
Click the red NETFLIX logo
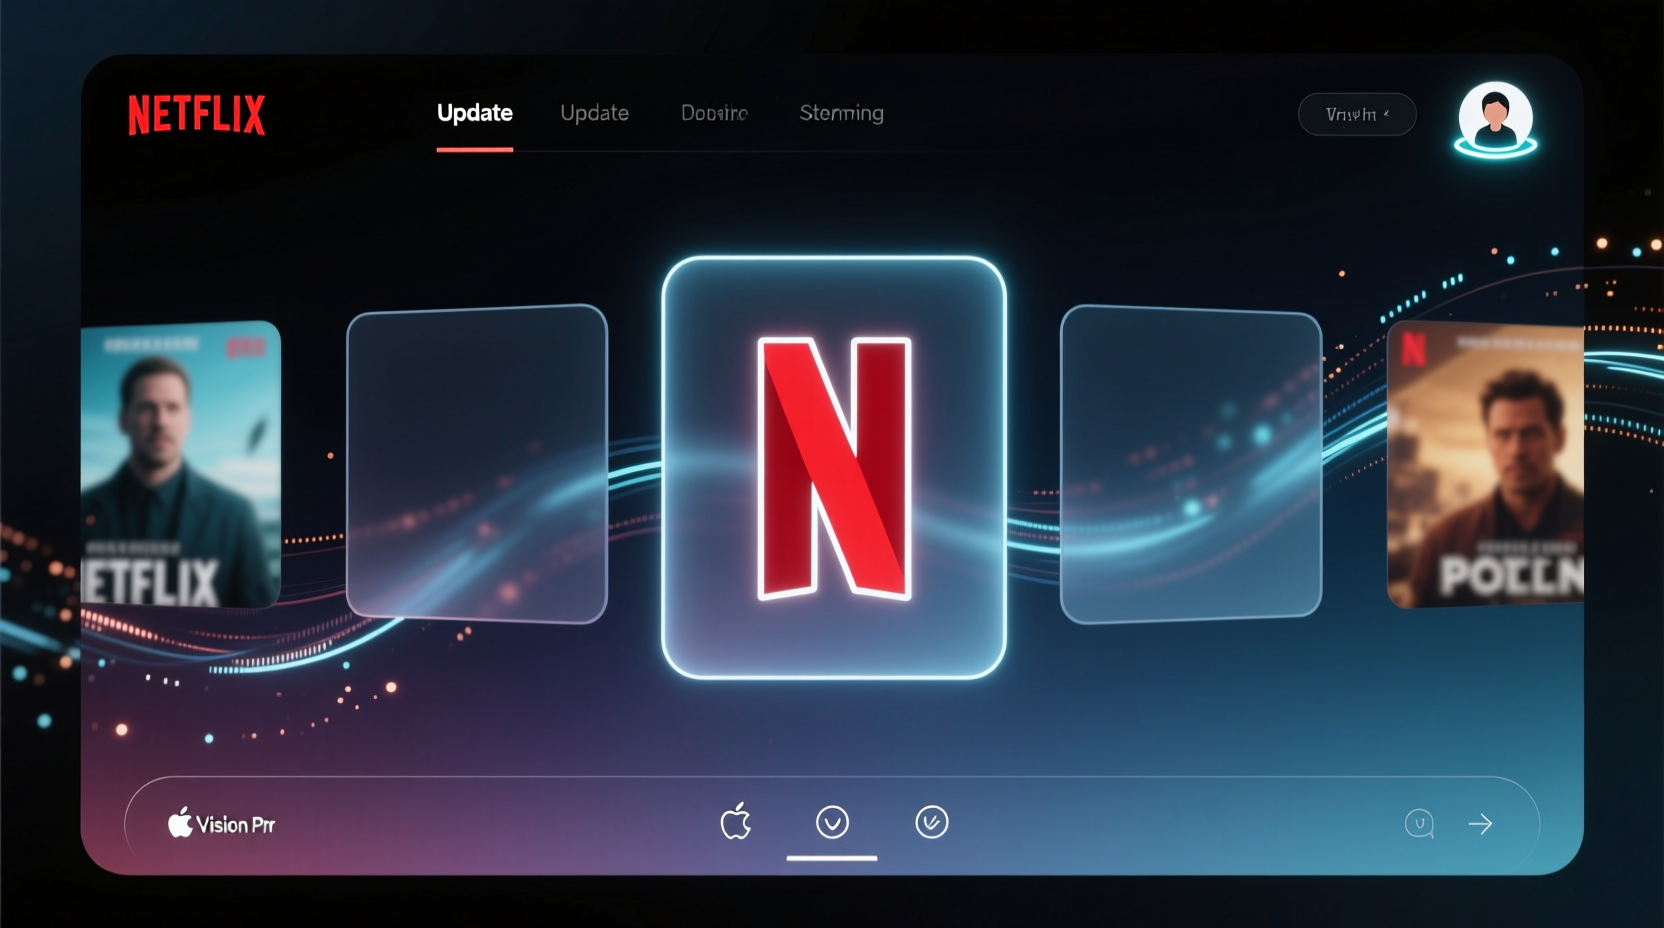(x=197, y=115)
